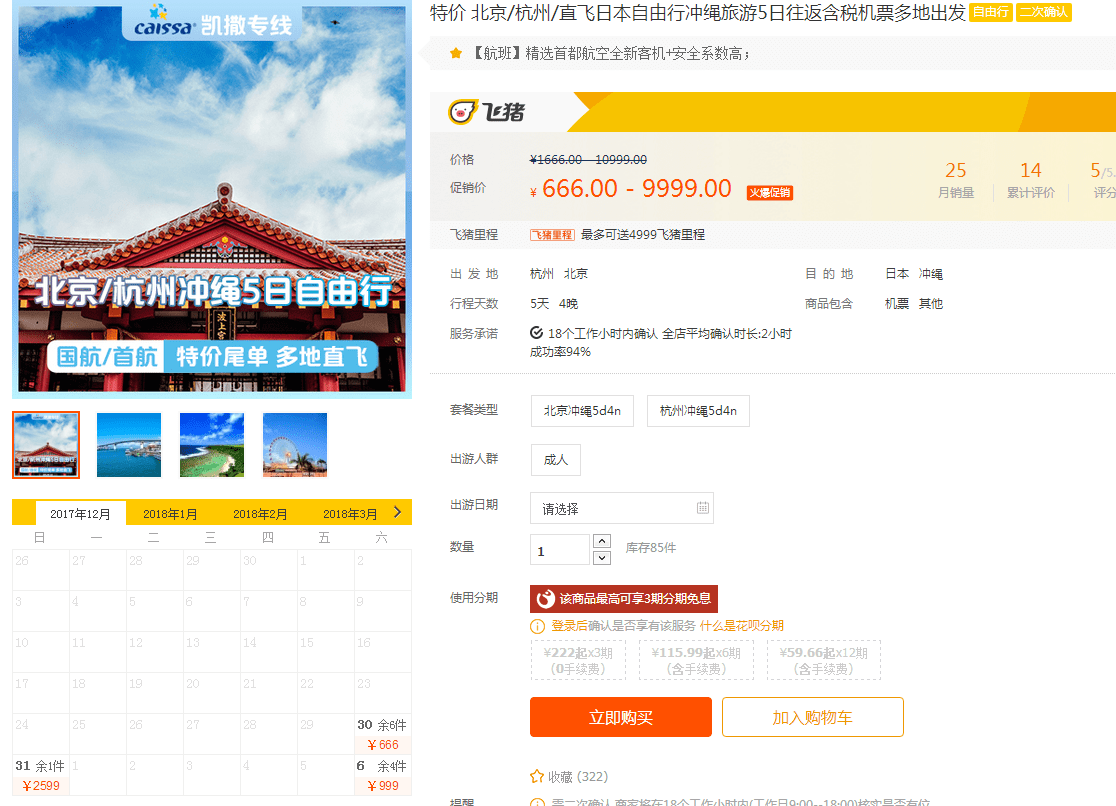Select 成人 traveler type
The height and width of the screenshot is (806, 1116).
tap(556, 460)
